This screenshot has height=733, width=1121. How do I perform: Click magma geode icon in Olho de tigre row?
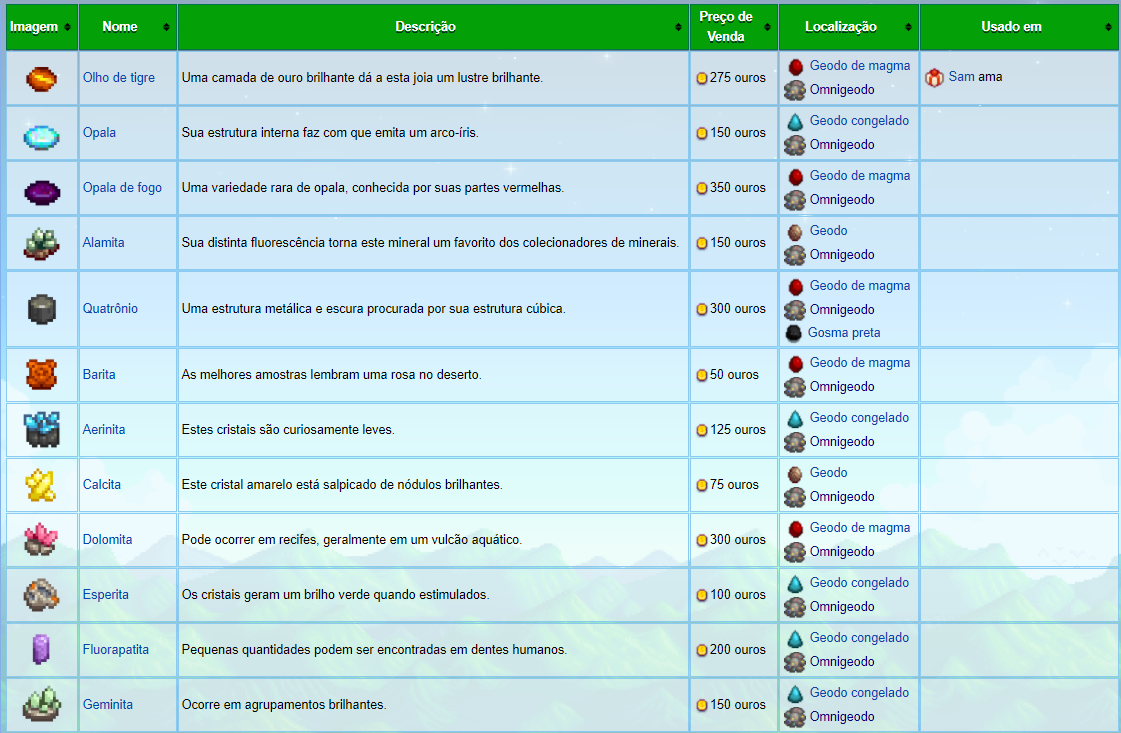coord(796,67)
